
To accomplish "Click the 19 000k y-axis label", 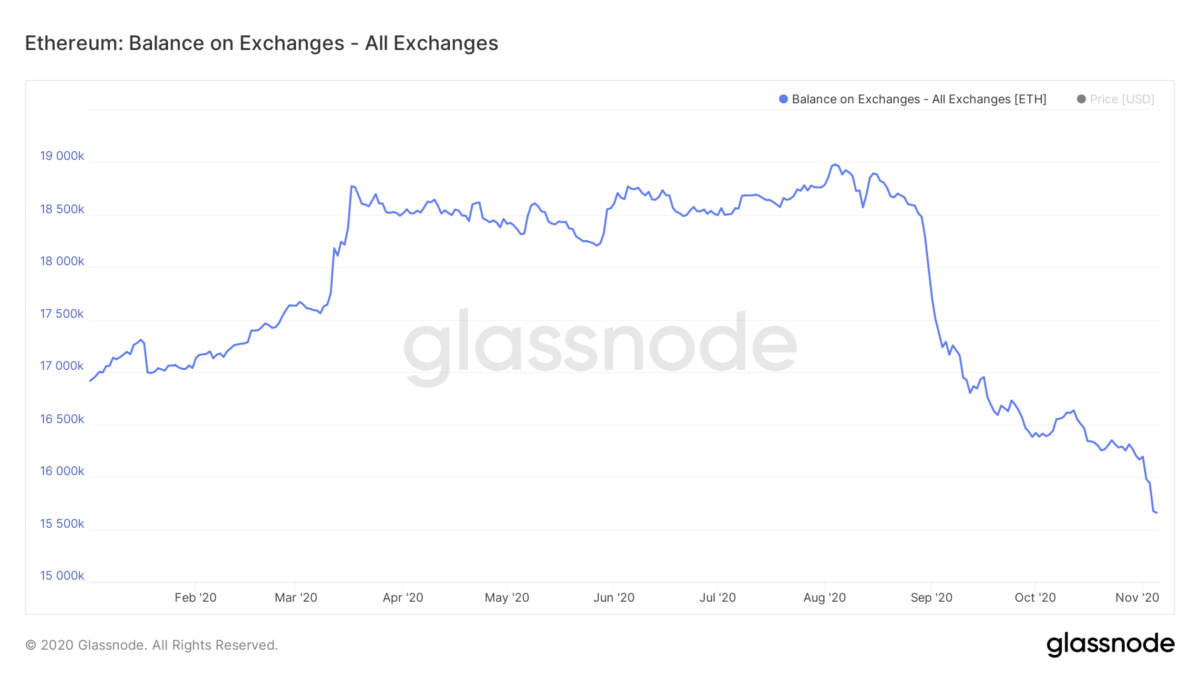I will pyautogui.click(x=62, y=157).
